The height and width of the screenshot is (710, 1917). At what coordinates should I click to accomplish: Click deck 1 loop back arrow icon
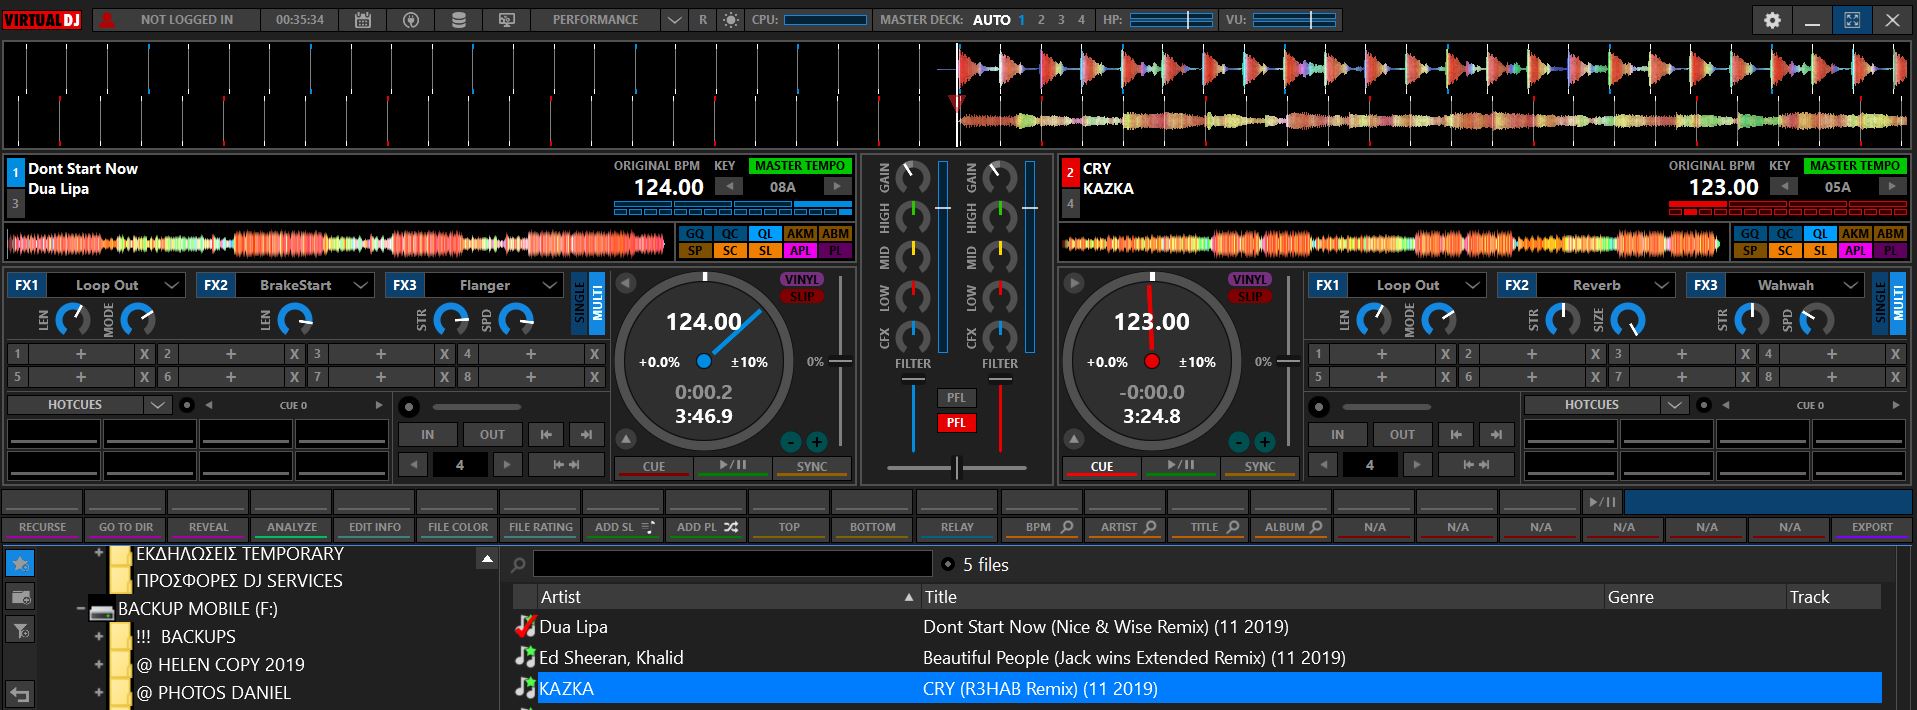click(x=546, y=435)
